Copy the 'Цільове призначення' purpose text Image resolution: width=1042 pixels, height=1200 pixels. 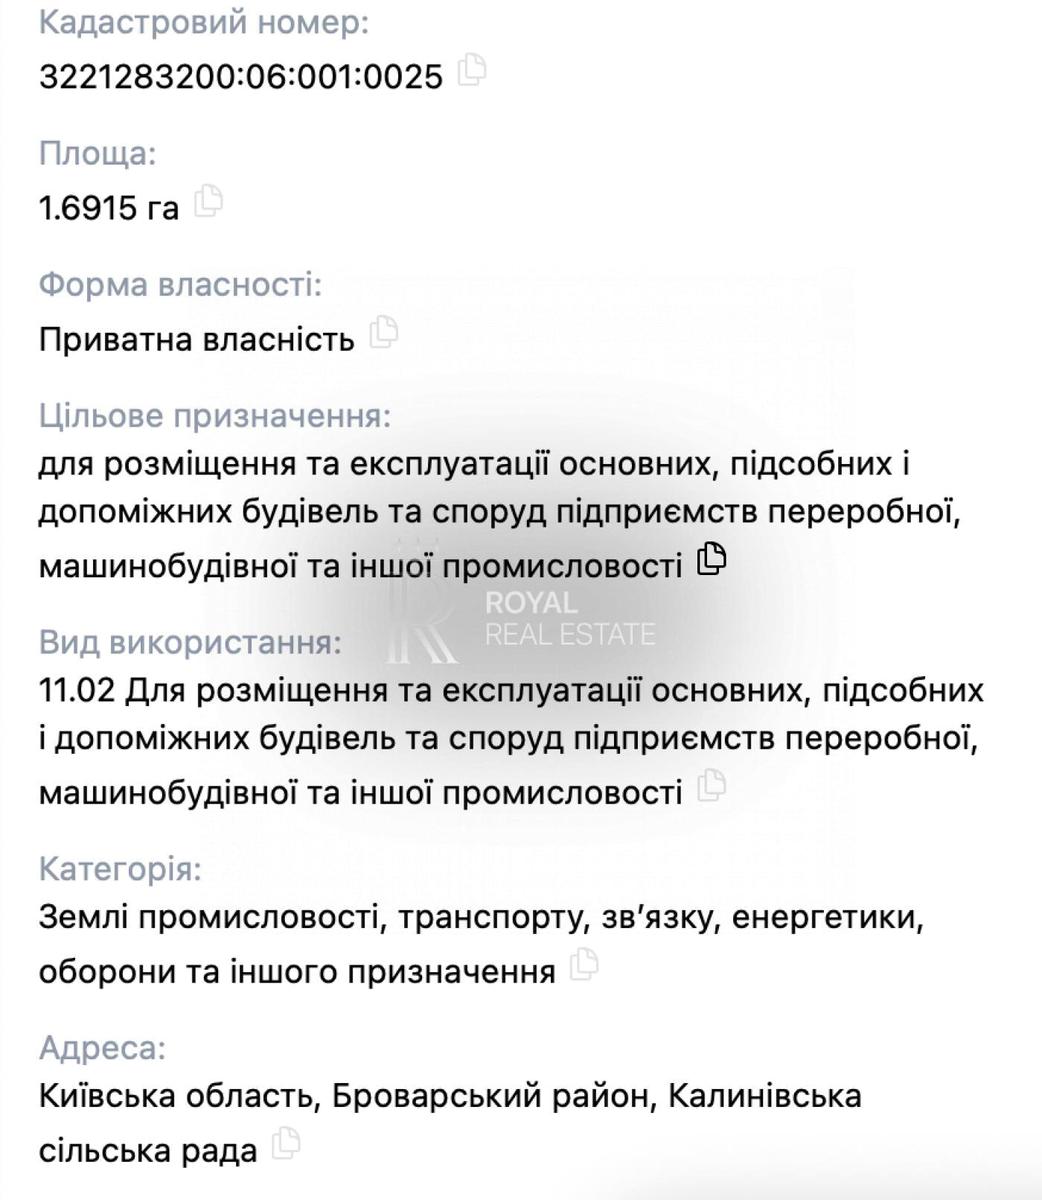click(711, 559)
